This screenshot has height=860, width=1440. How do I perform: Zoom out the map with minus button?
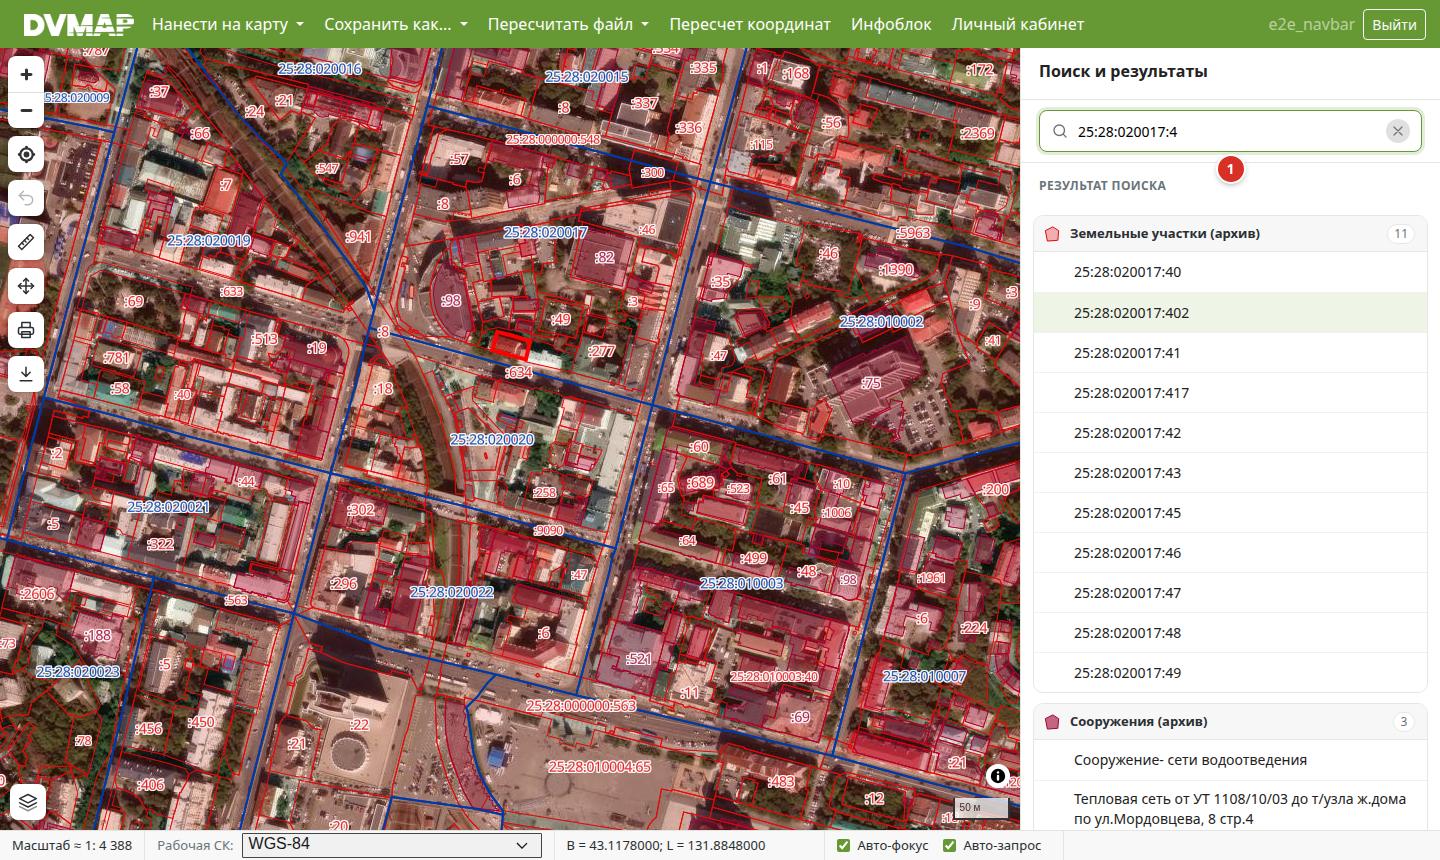[x=26, y=110]
